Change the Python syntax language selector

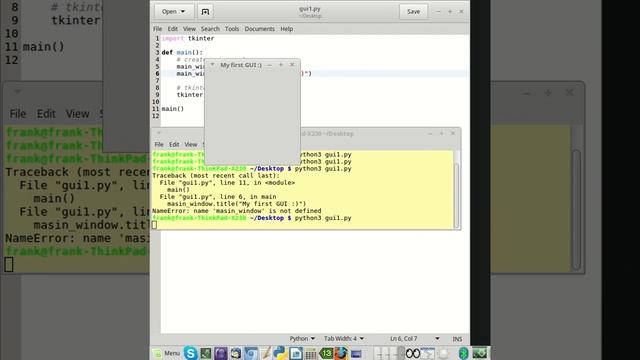click(x=302, y=339)
